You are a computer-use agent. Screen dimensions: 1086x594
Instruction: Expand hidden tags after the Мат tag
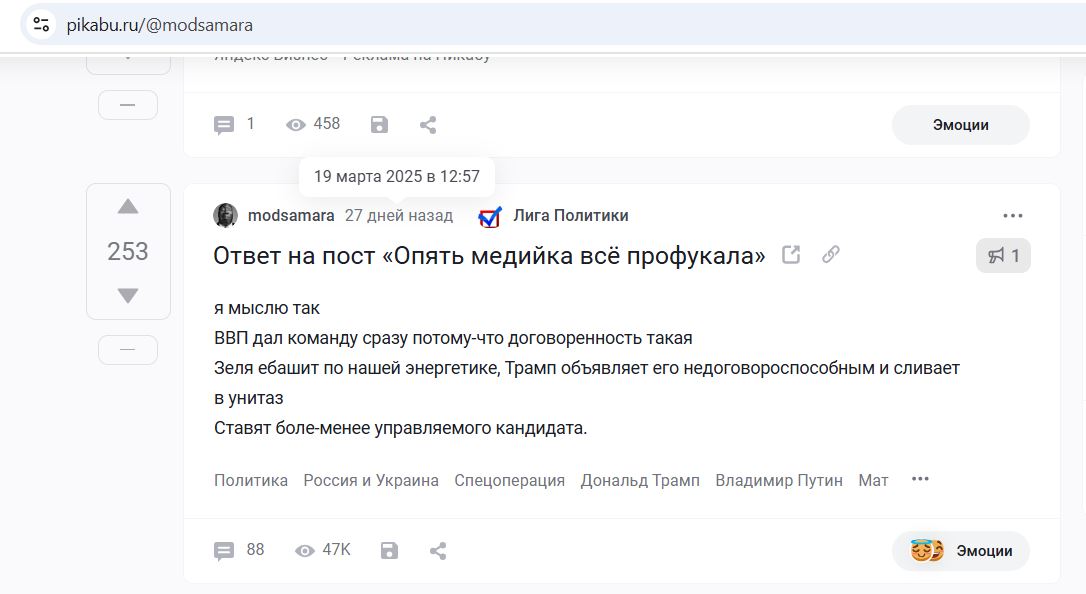pyautogui.click(x=920, y=479)
